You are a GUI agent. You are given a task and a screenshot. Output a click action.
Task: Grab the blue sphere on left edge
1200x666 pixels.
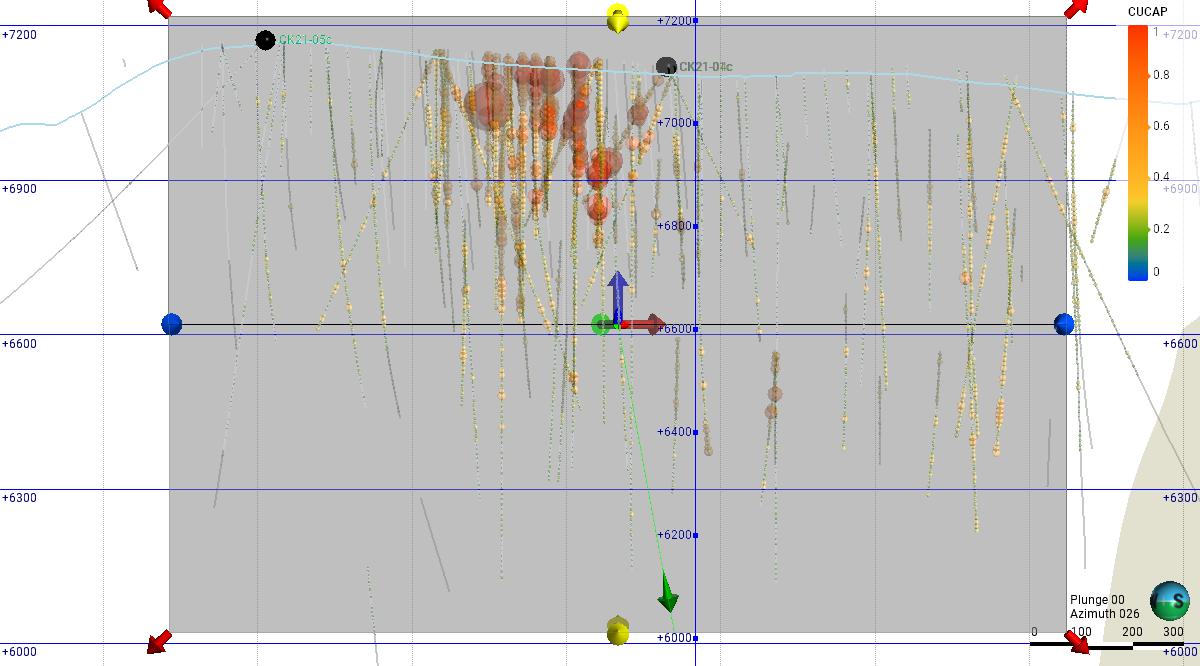(x=172, y=324)
